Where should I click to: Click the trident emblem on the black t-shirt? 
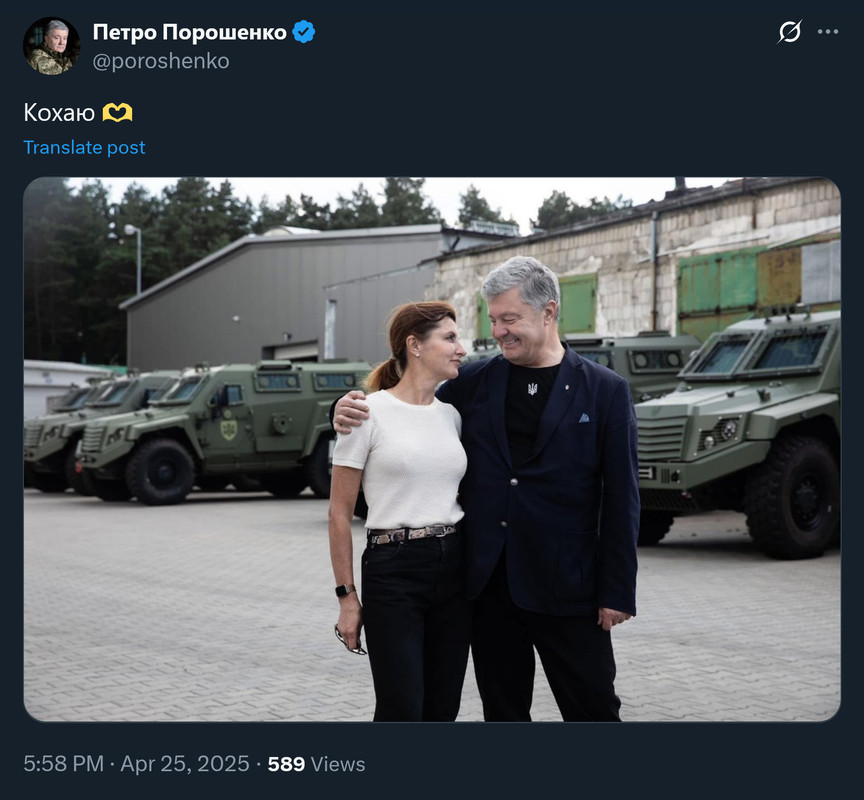click(532, 390)
